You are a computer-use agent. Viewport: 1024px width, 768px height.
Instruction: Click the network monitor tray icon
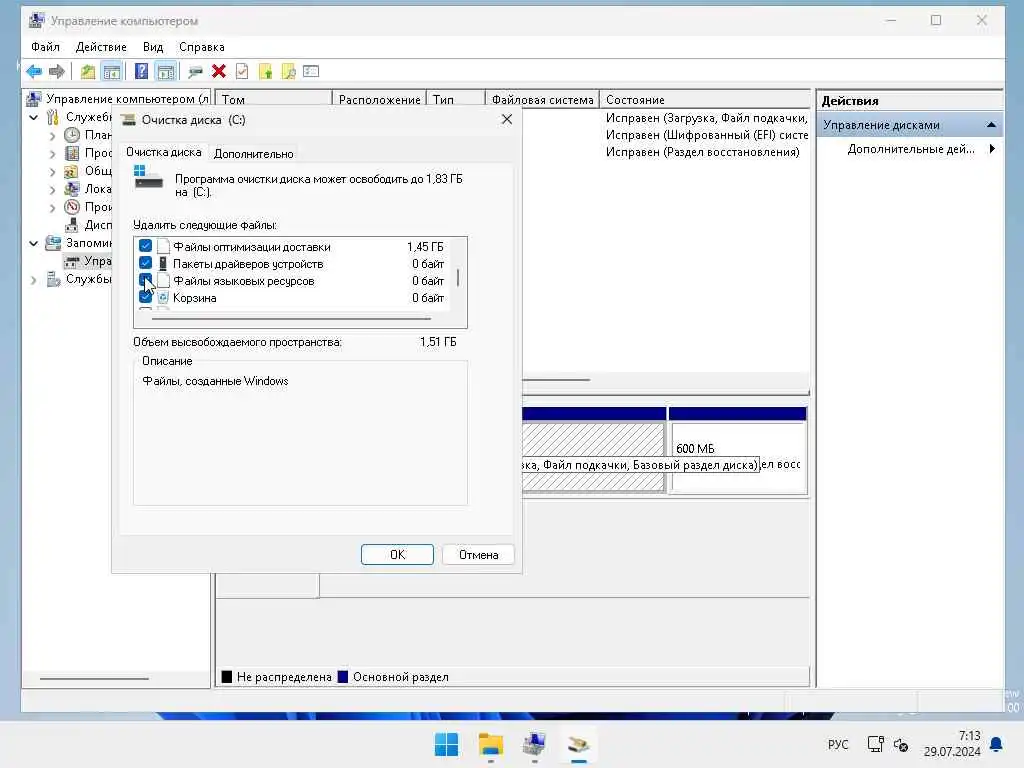875,744
